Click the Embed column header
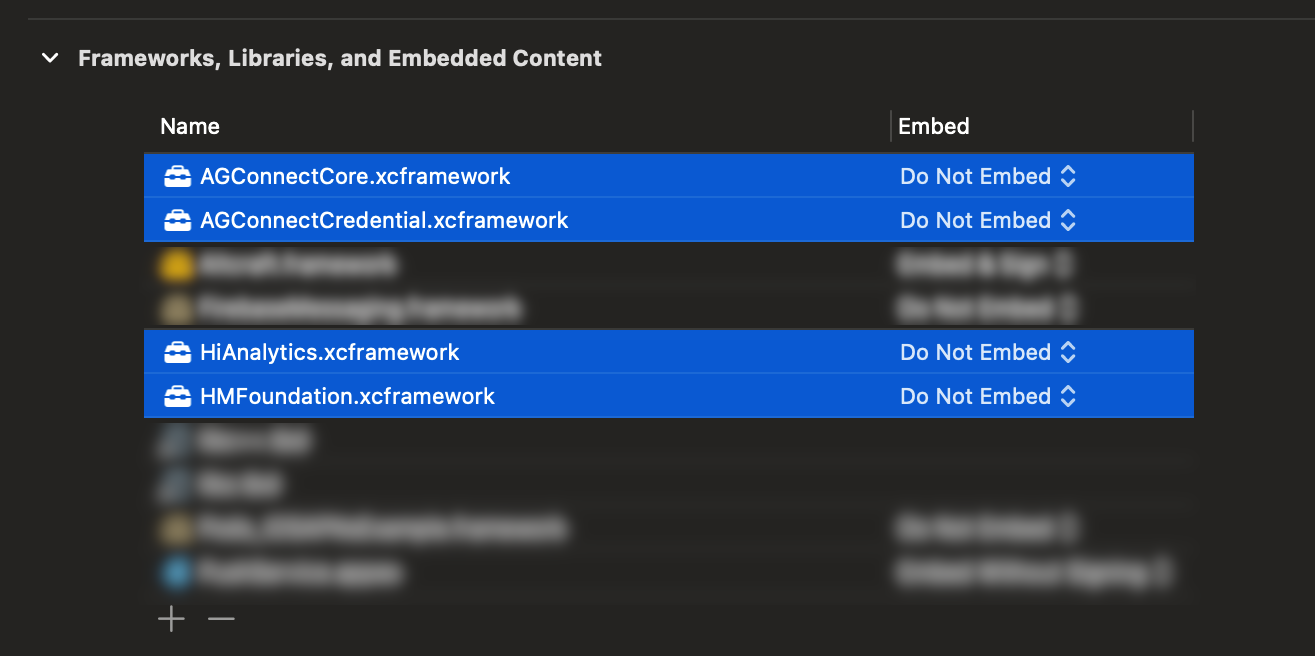Screen dimensions: 1315x656 pos(934,126)
